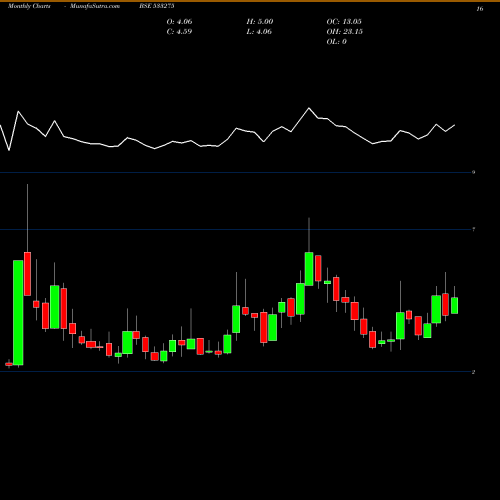Click the axis label '16' at top right
This screenshot has width=500, height=500.
pos(480,9)
